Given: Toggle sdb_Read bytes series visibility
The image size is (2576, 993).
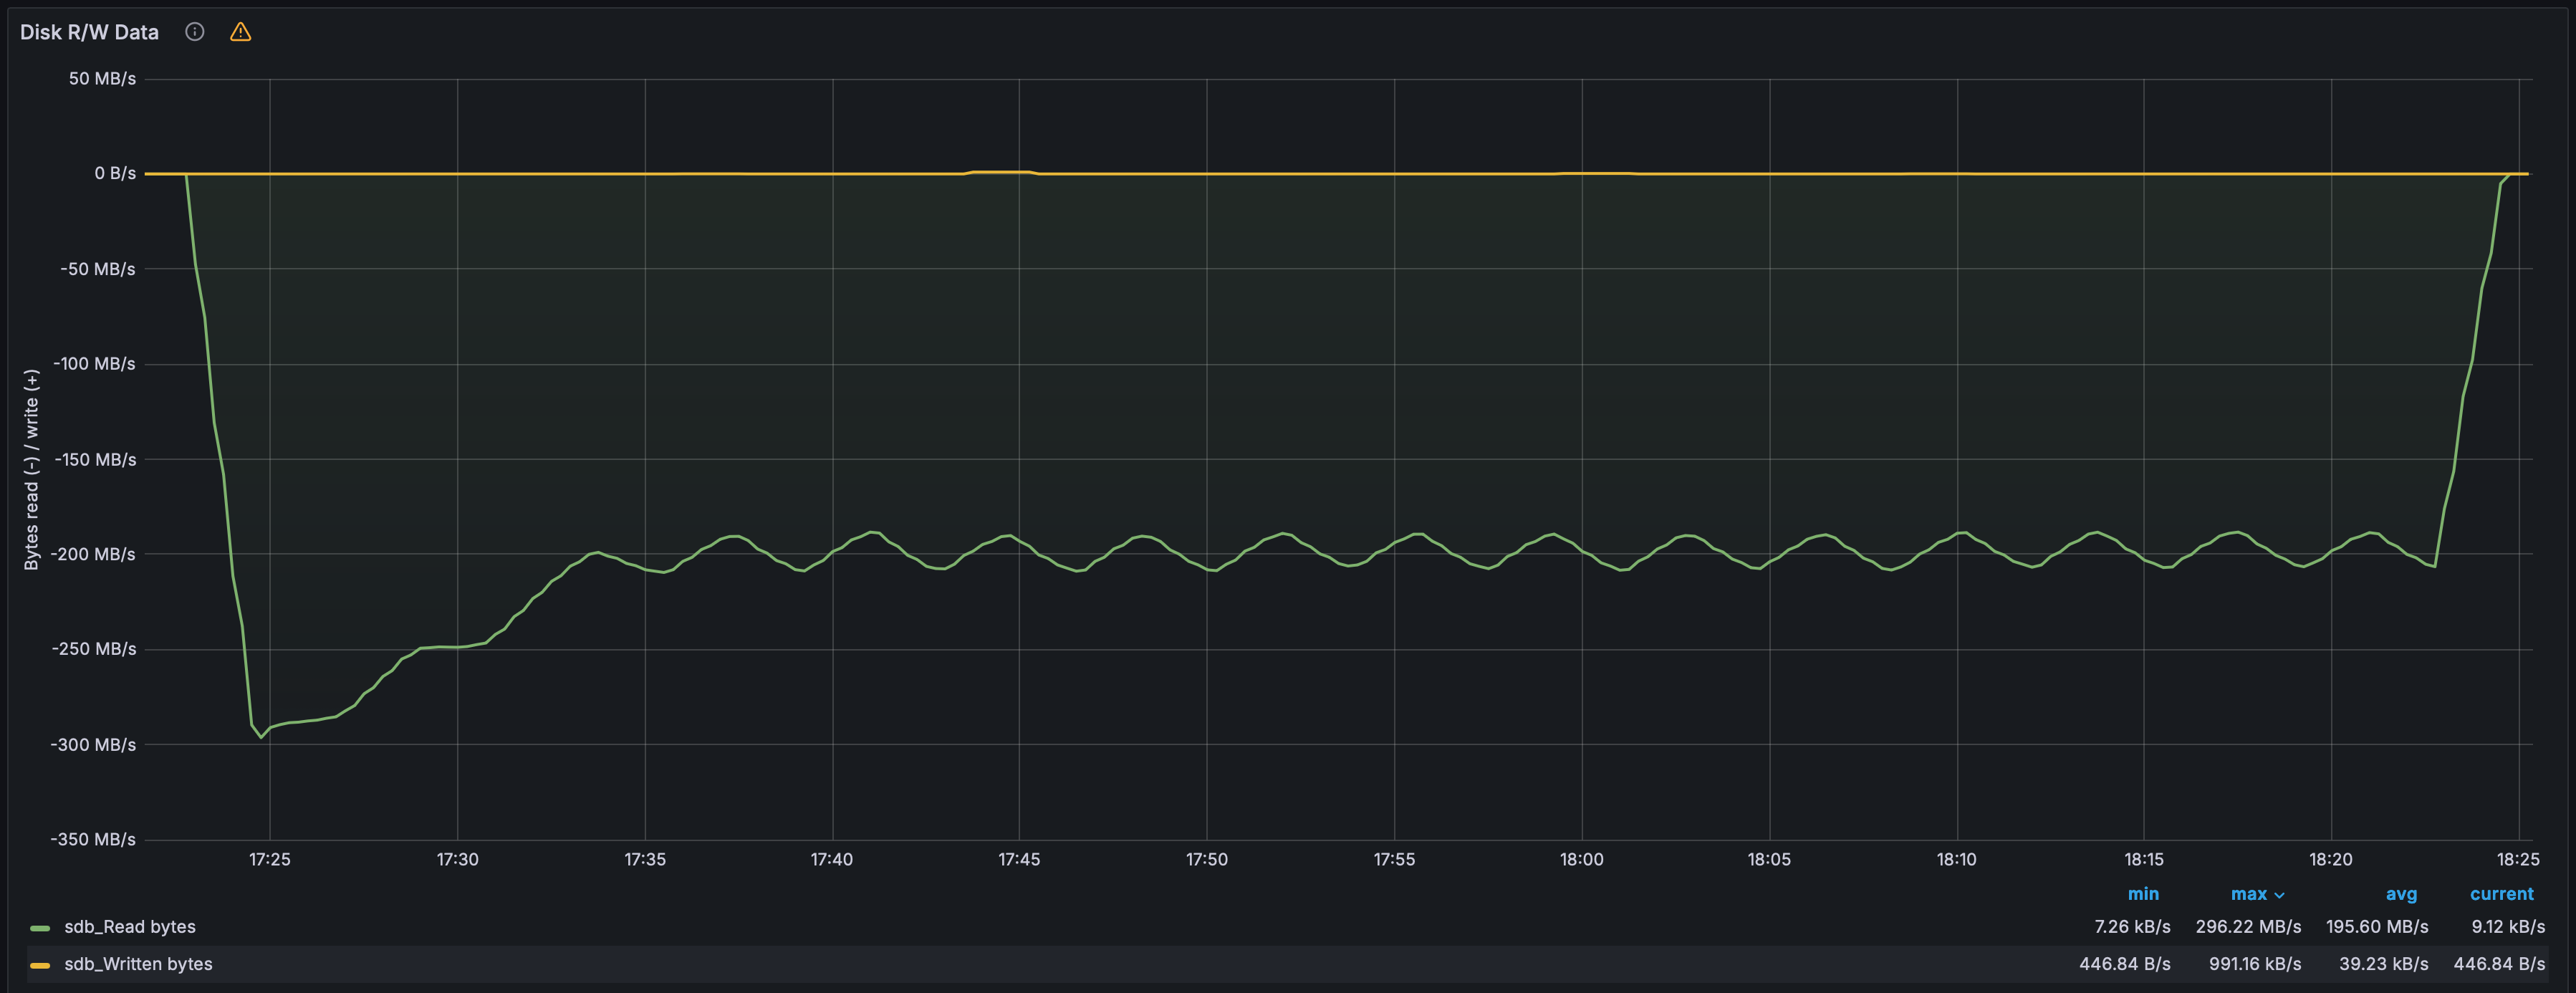Looking at the screenshot, I should [130, 927].
